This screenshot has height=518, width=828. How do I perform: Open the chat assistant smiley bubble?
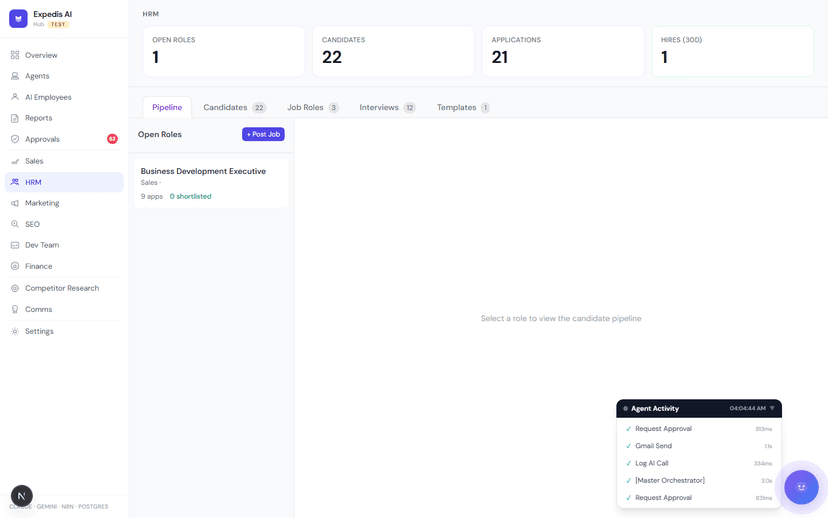[801, 487]
